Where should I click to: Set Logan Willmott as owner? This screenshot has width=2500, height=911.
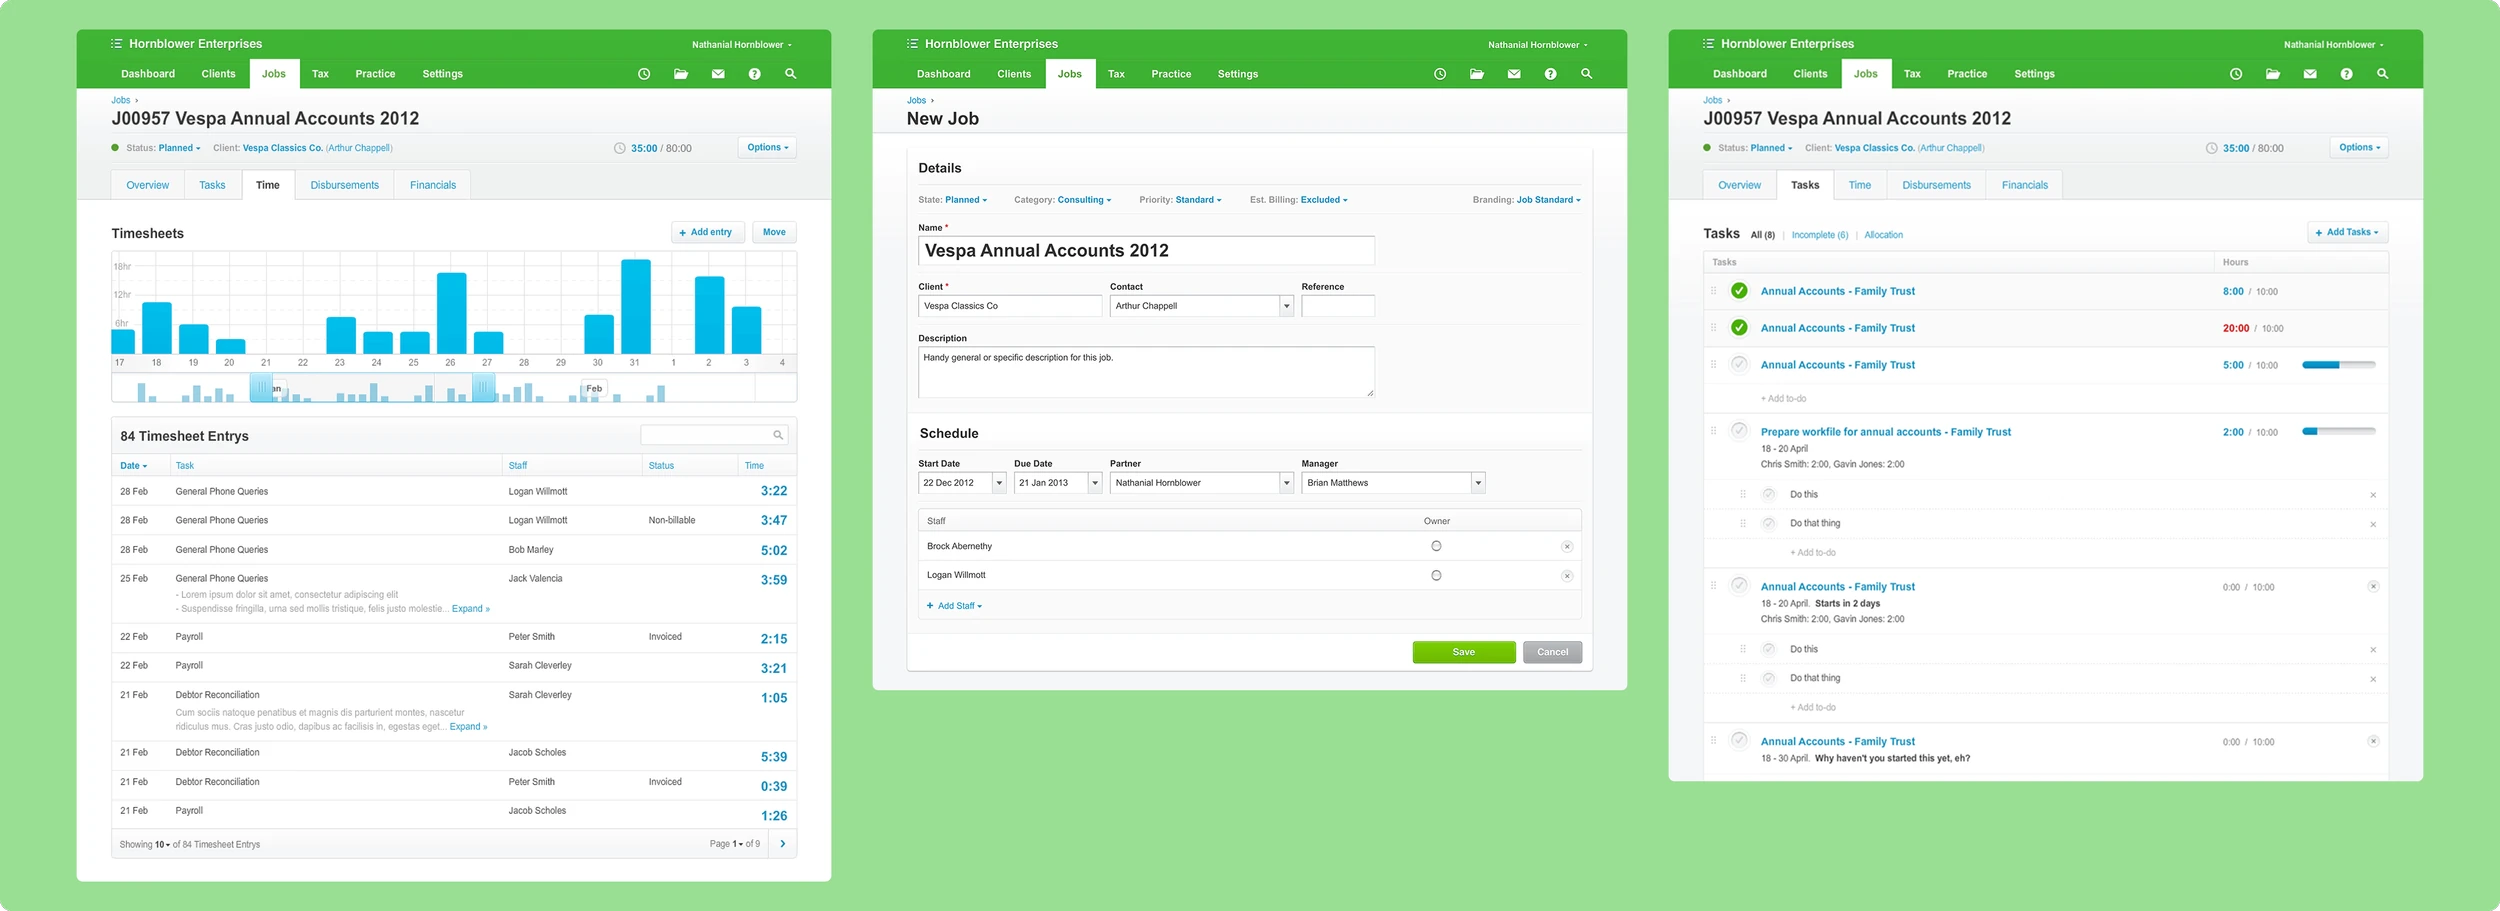pyautogui.click(x=1436, y=575)
